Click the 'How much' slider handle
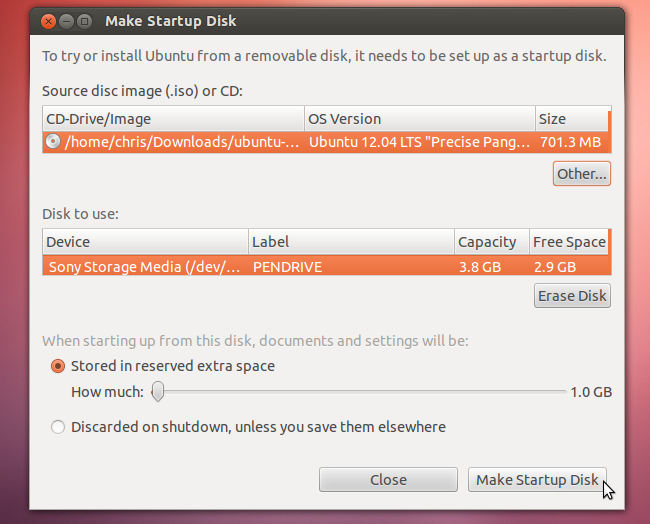650x524 pixels. pos(158,392)
